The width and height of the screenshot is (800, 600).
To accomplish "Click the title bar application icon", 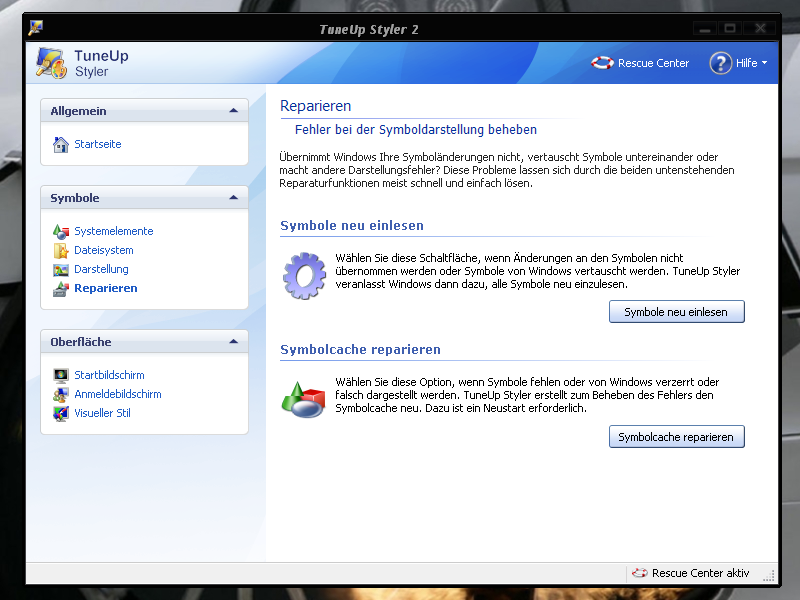I will point(36,28).
